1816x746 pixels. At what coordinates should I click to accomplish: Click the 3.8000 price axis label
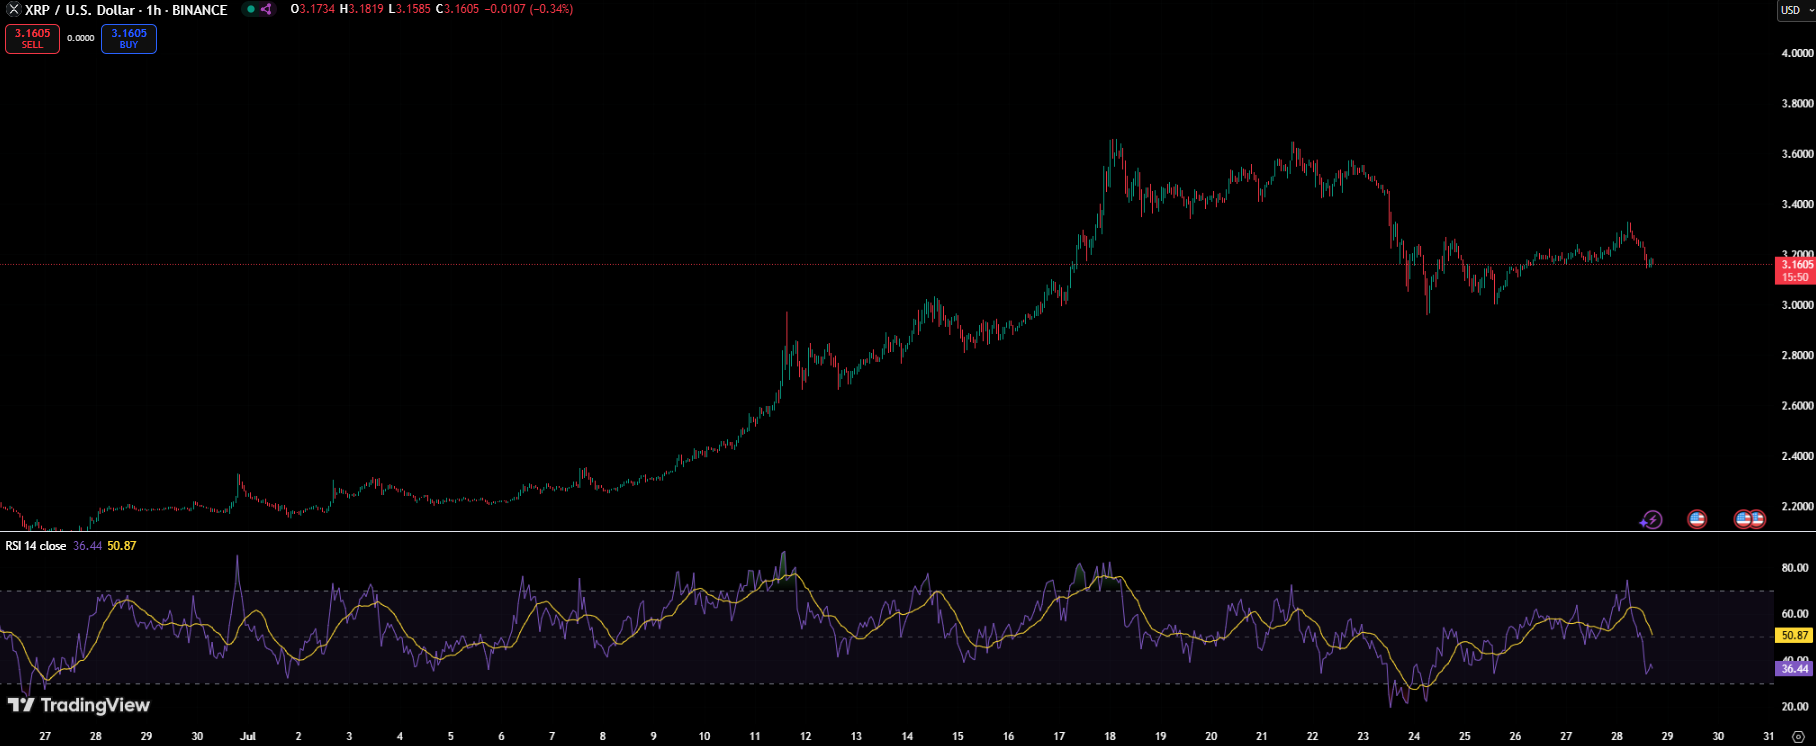tap(1797, 103)
